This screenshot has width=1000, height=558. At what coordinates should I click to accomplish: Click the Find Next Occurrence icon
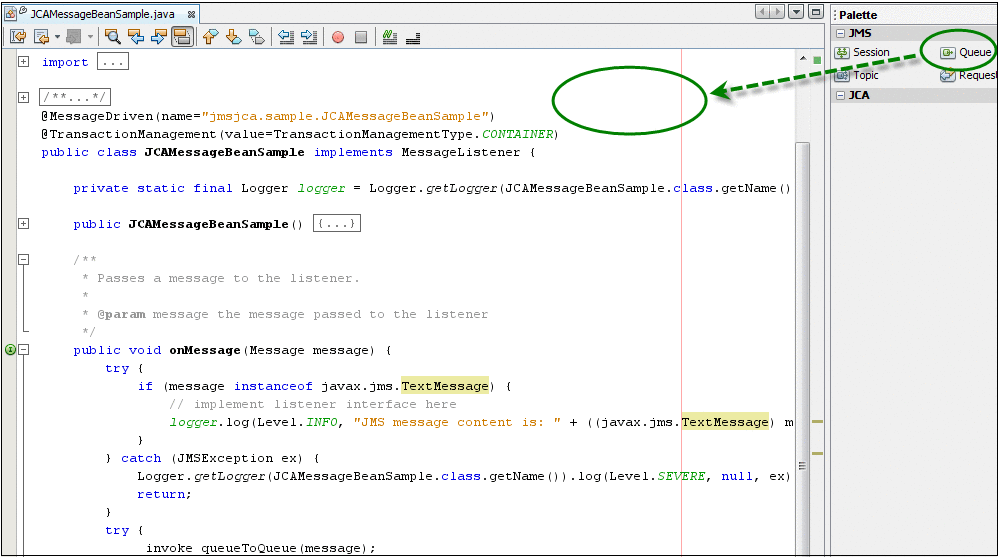tap(159, 37)
